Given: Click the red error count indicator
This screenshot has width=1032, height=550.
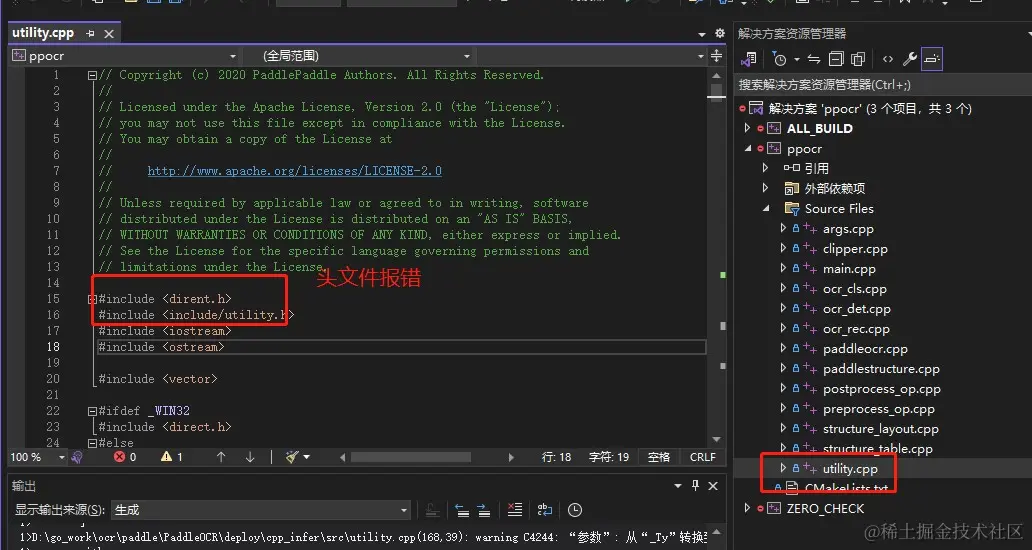Looking at the screenshot, I should point(125,457).
